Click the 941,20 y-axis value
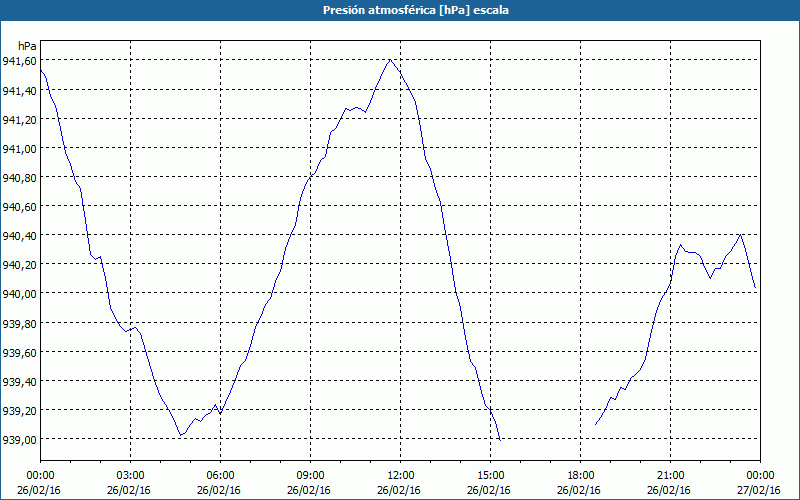 (20, 119)
